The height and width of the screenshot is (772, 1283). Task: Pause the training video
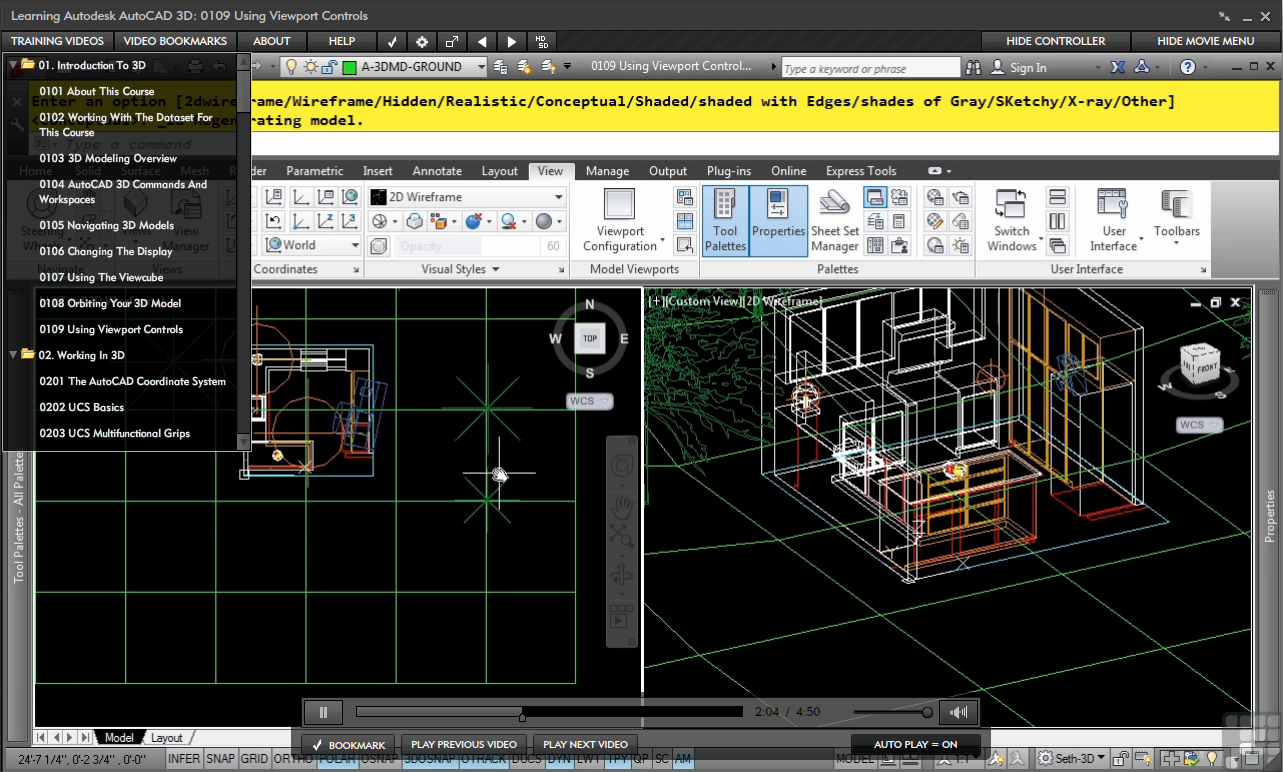coord(324,712)
